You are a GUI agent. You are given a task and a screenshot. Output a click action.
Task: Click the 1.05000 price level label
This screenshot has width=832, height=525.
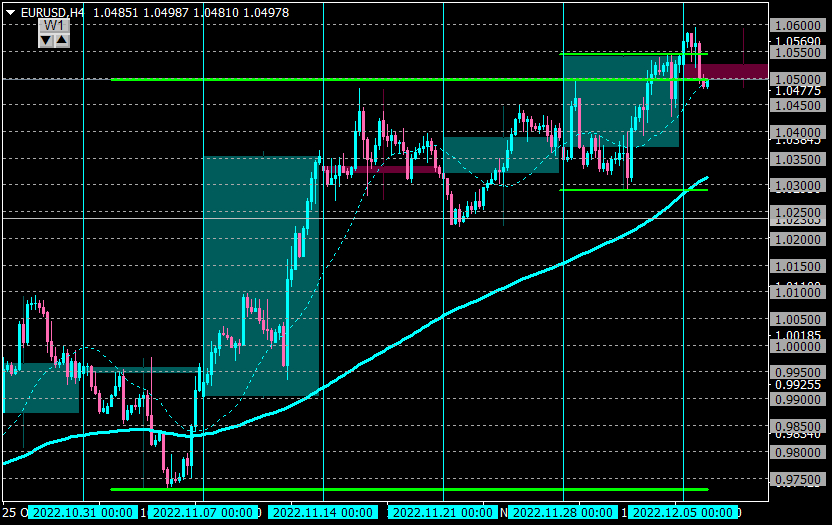coord(798,79)
